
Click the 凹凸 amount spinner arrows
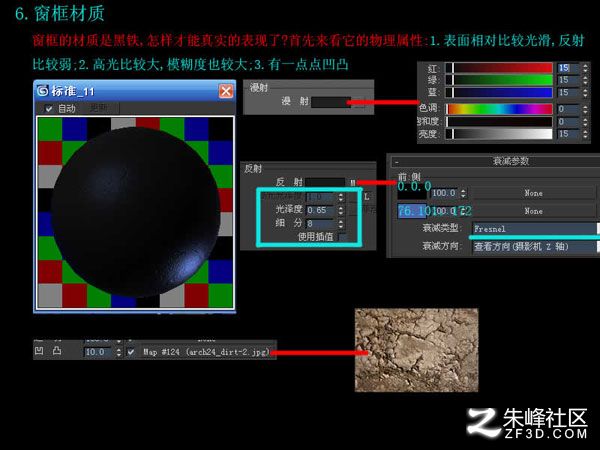(119, 352)
